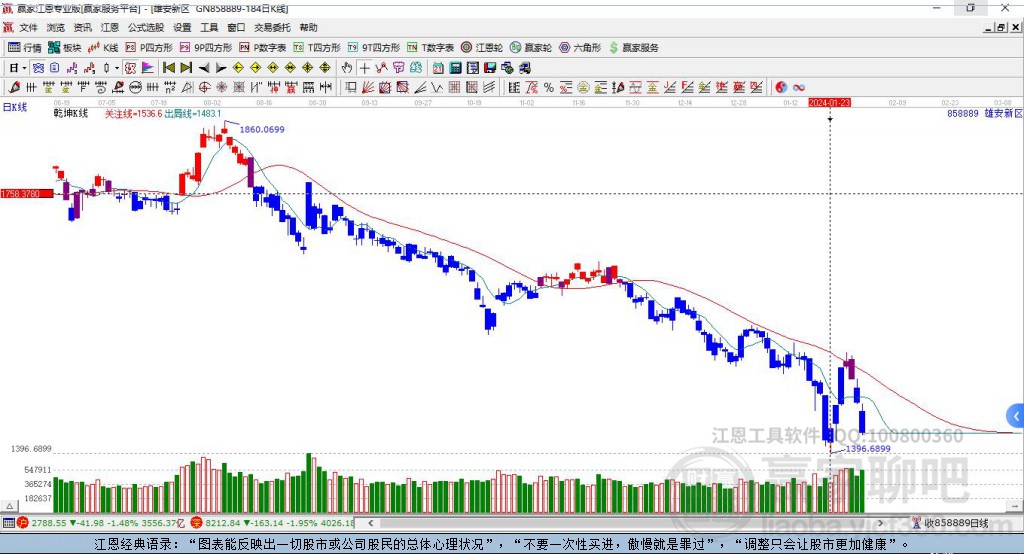Open the calculator icon
Image resolution: width=1024 pixels, height=554 pixels.
pos(455,68)
